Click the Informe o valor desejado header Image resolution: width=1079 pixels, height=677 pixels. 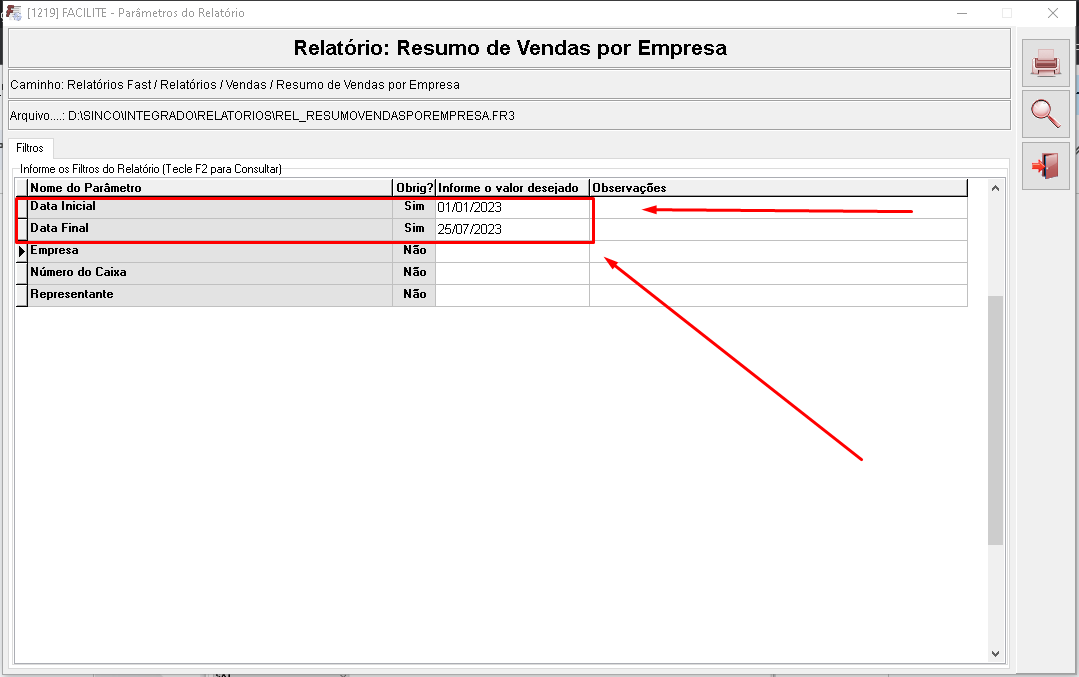[x=512, y=188]
